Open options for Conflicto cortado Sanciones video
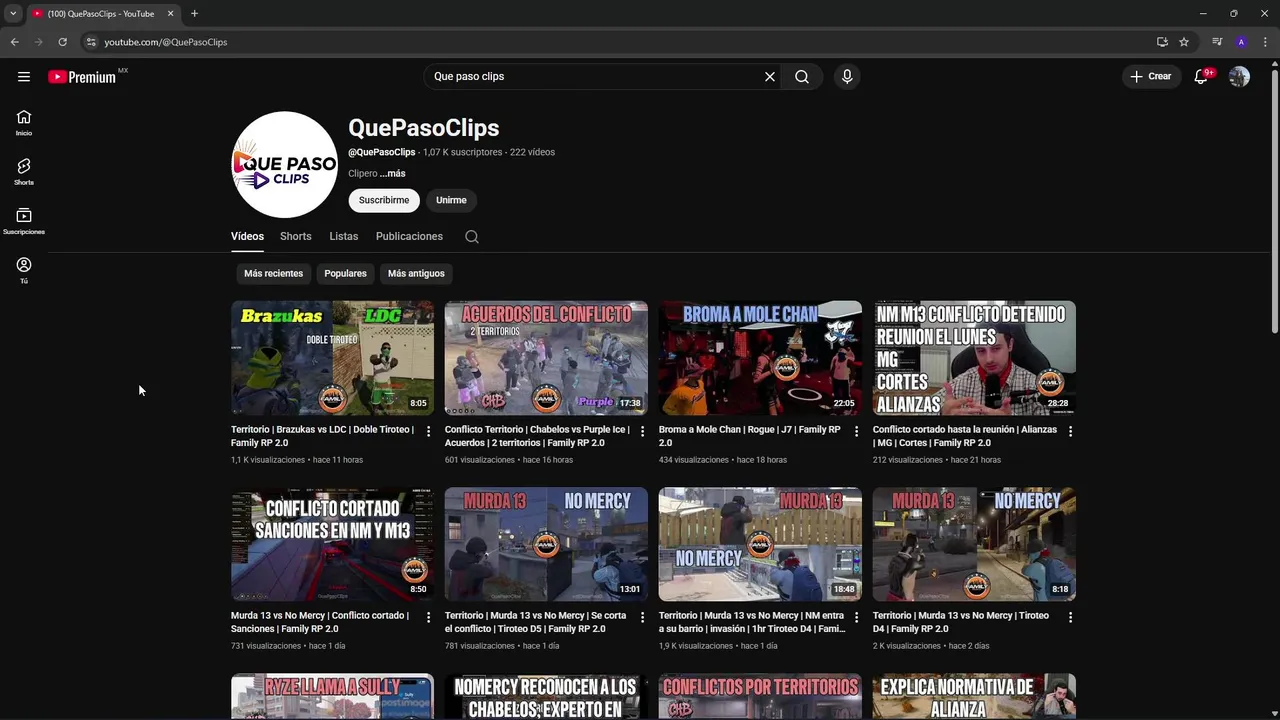The width and height of the screenshot is (1280, 720). [x=428, y=617]
